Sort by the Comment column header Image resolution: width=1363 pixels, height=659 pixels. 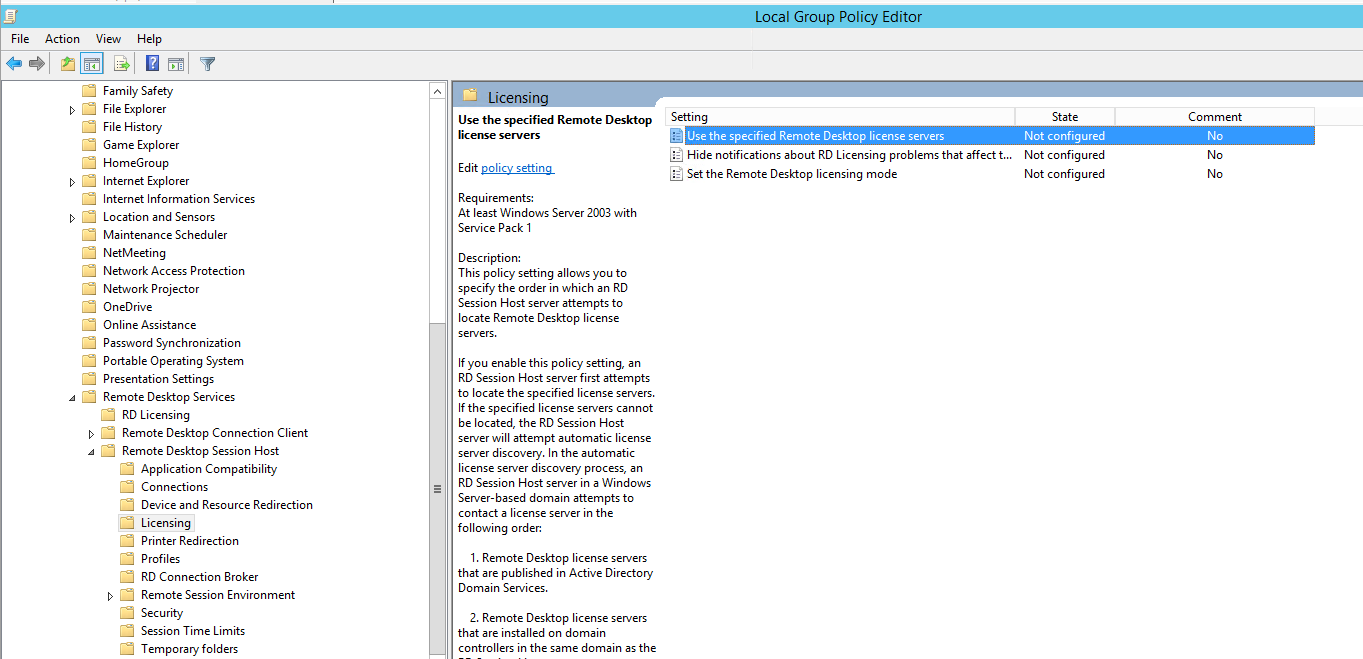point(1215,117)
